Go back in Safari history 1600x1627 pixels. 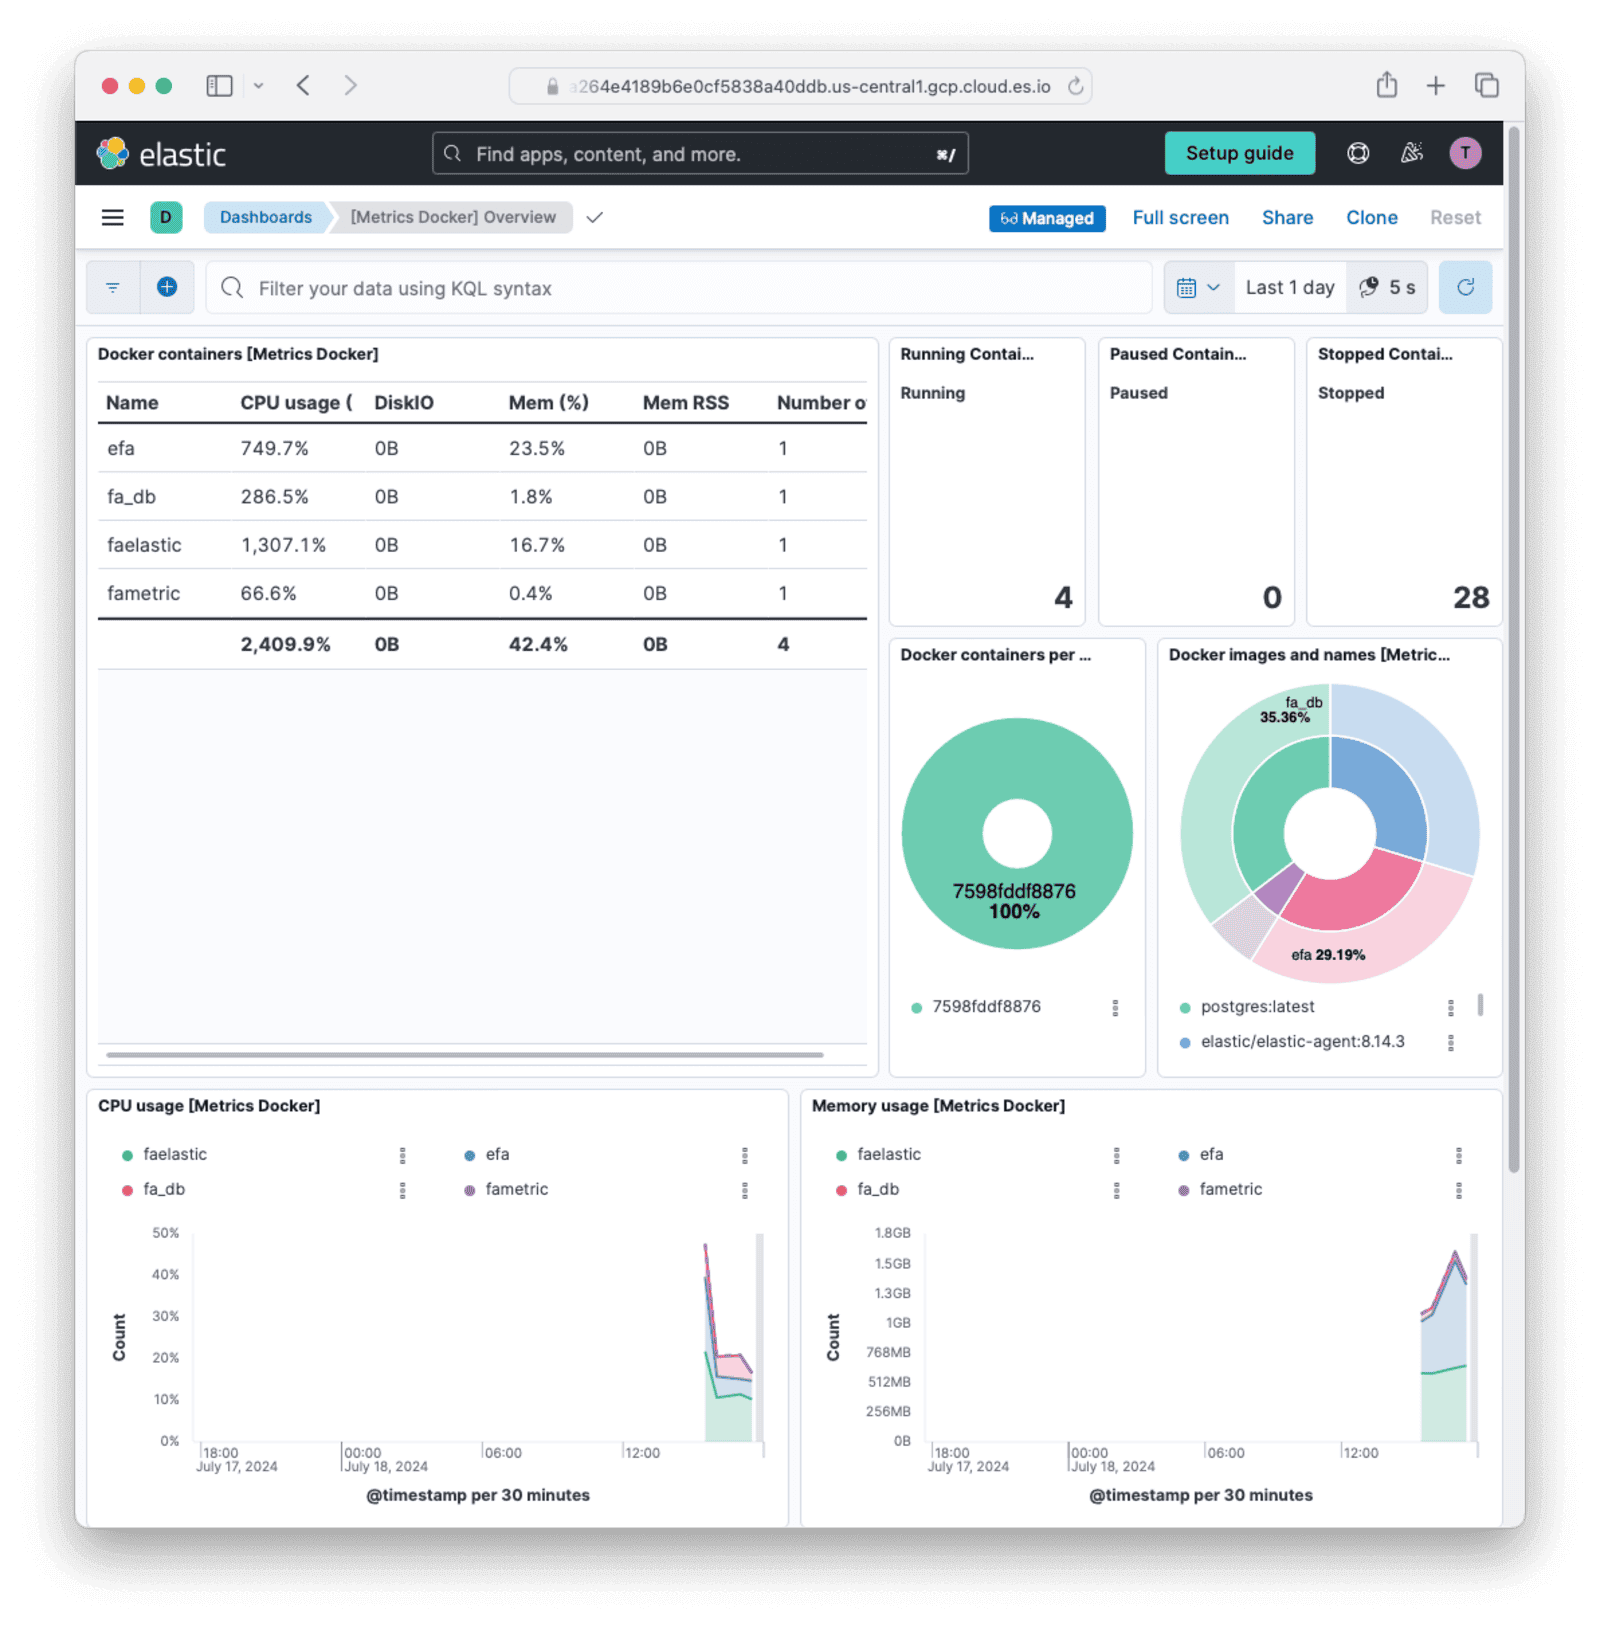pyautogui.click(x=303, y=86)
